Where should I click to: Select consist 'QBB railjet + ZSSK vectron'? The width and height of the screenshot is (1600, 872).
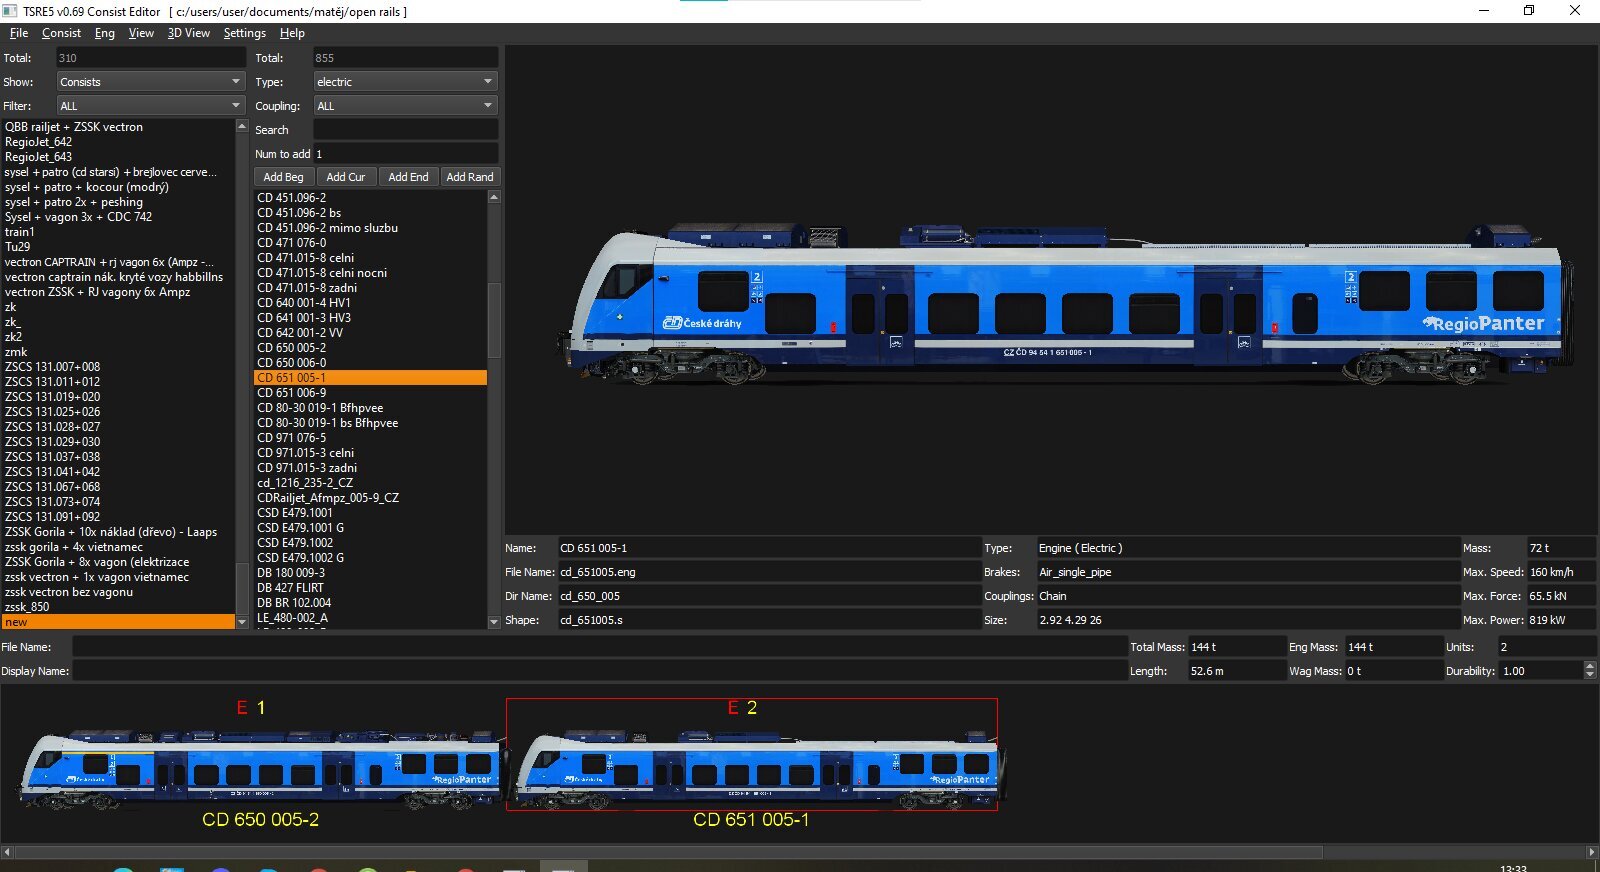(x=119, y=127)
